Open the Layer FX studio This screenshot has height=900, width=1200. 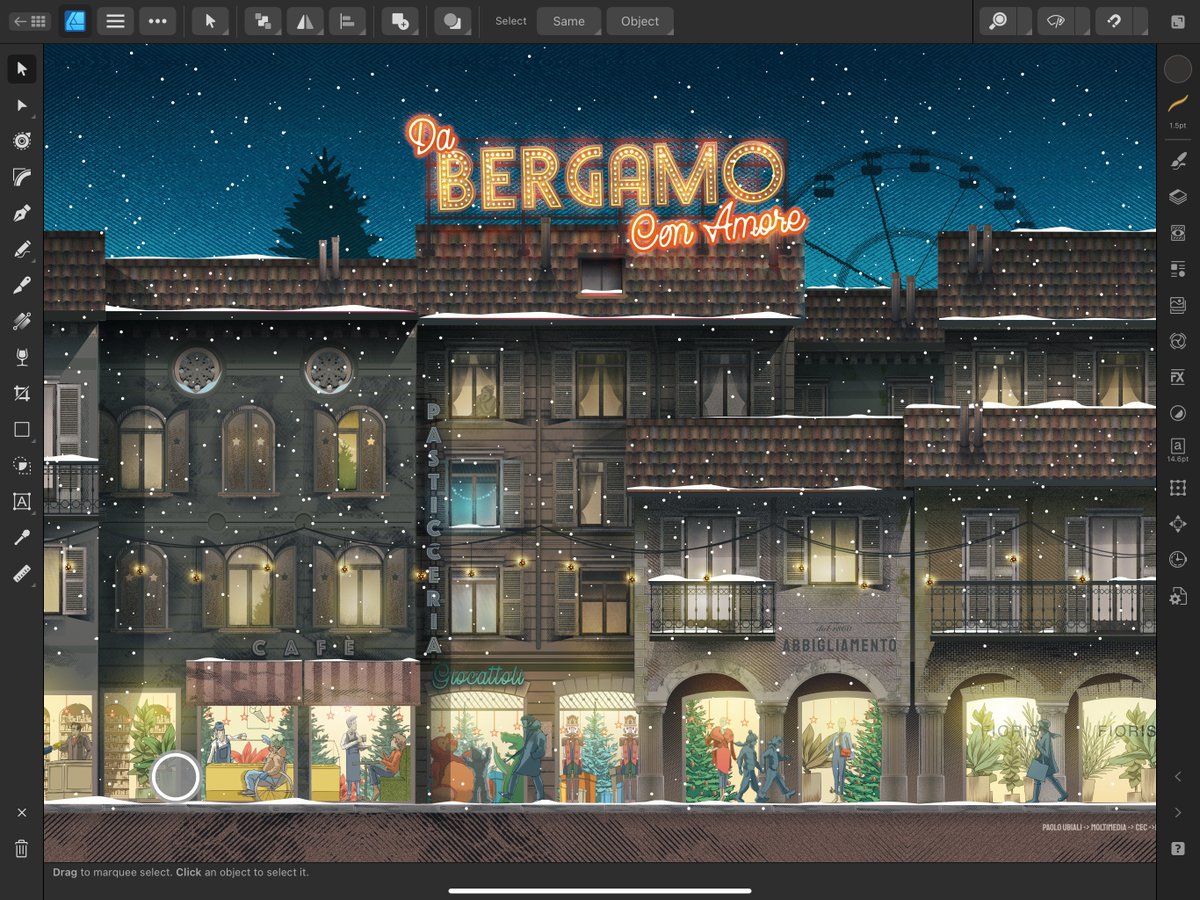tap(1178, 377)
